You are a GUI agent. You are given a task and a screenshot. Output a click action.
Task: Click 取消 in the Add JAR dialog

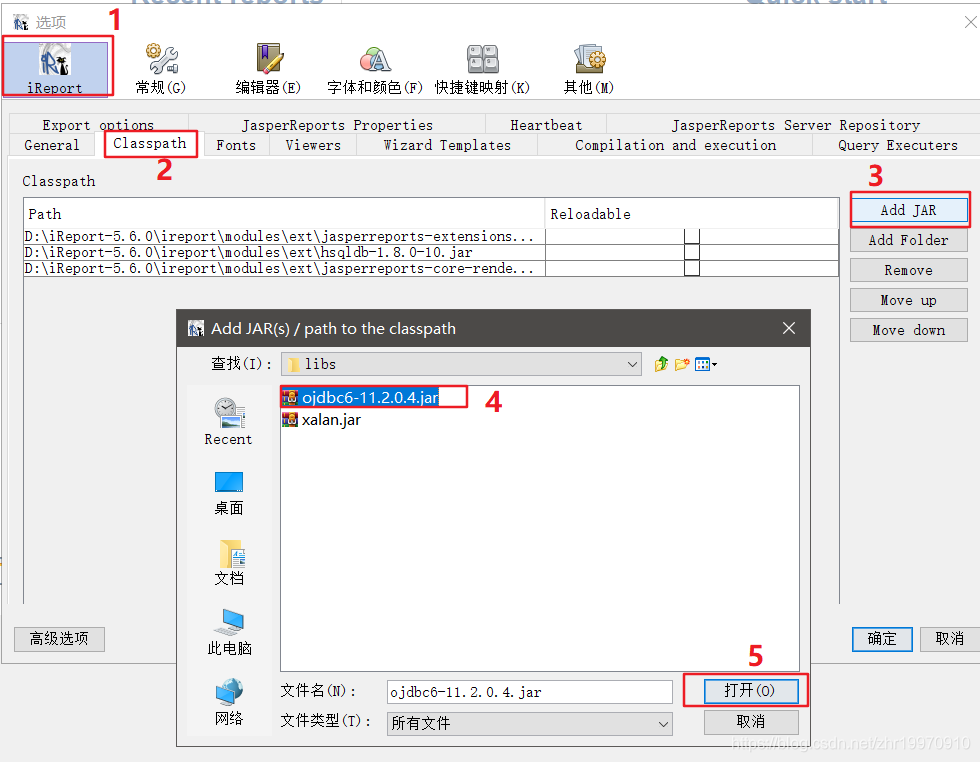(751, 722)
